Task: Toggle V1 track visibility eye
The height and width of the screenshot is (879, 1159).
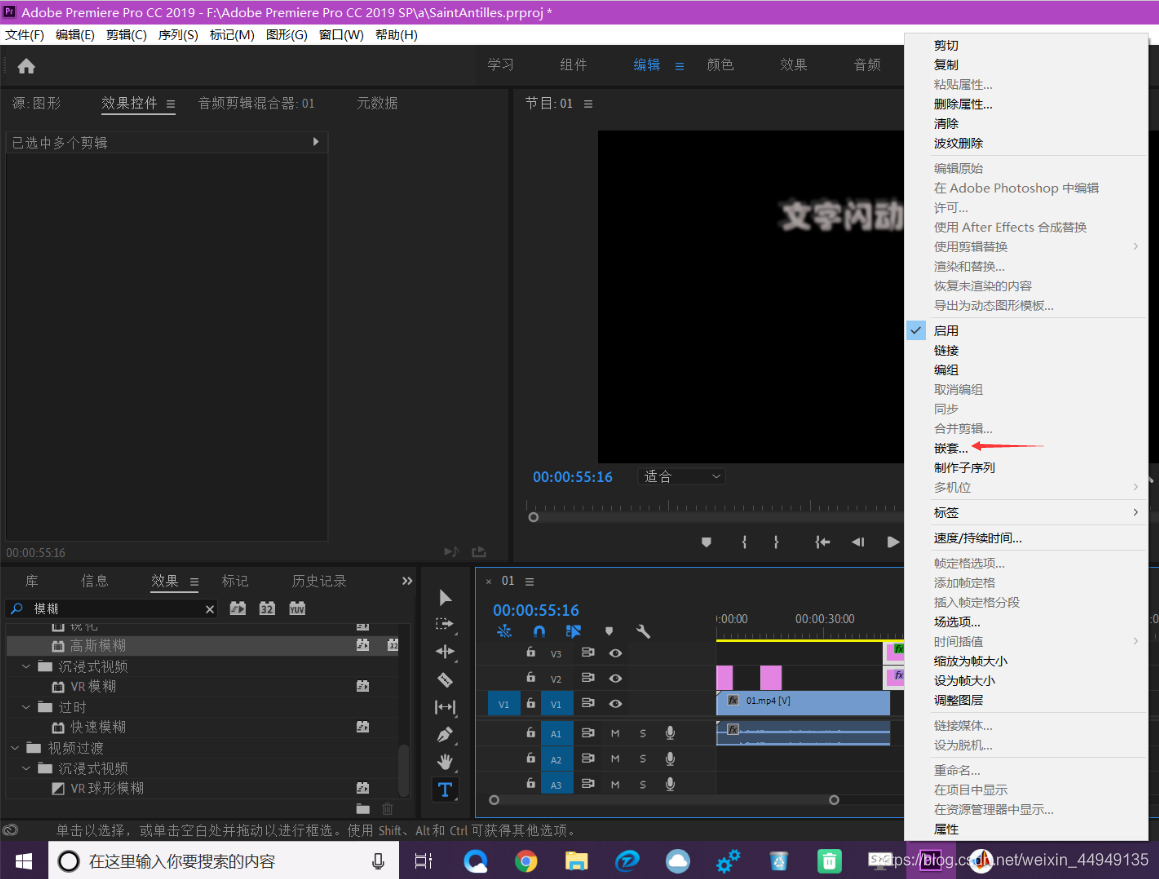Action: pyautogui.click(x=615, y=704)
